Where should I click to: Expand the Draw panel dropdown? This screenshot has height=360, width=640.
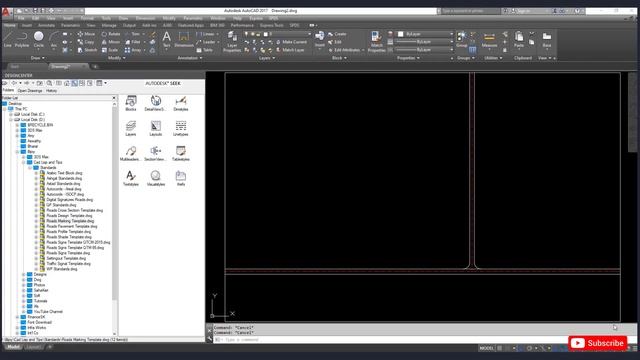coord(38,58)
